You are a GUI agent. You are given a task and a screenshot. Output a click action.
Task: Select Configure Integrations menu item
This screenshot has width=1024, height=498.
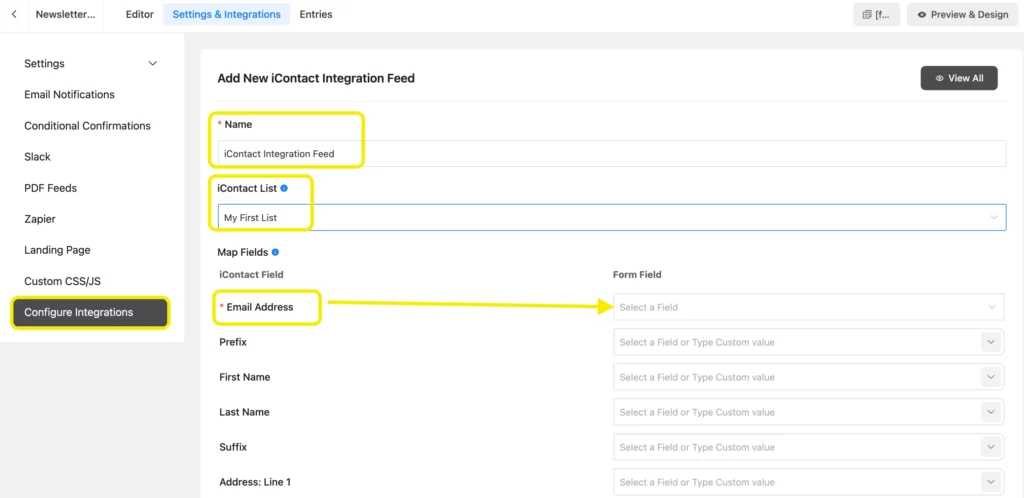click(x=90, y=313)
